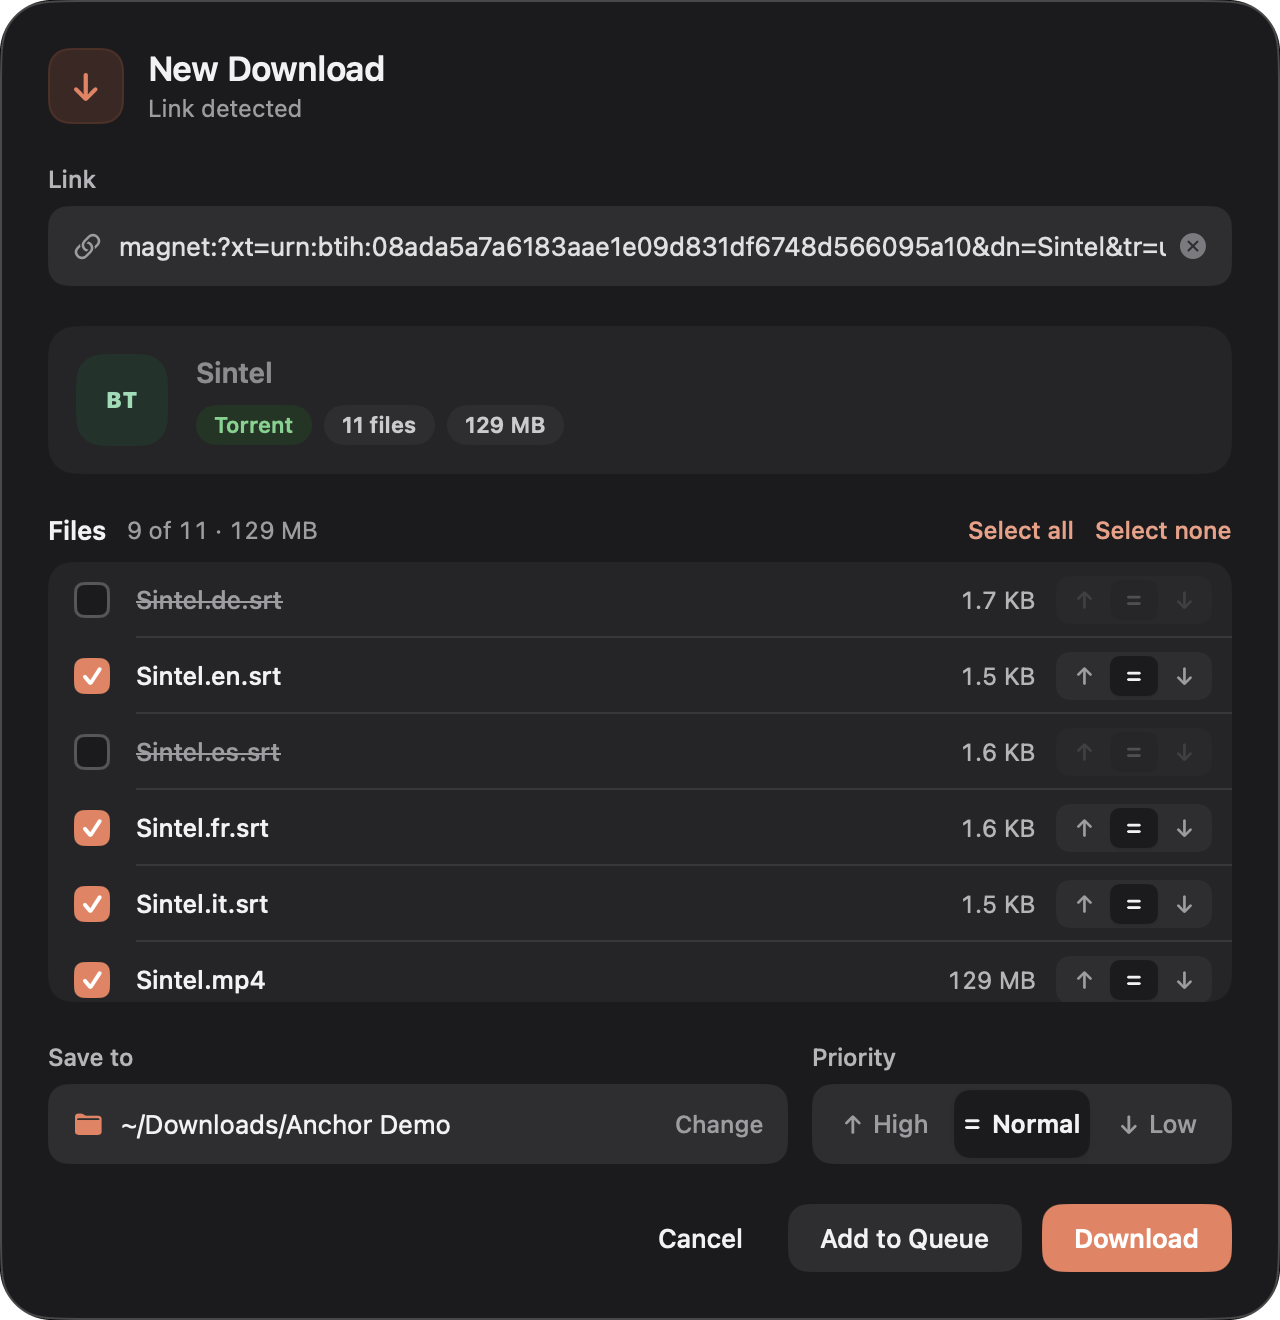The width and height of the screenshot is (1280, 1320).
Task: Change the save location
Action: (x=719, y=1124)
